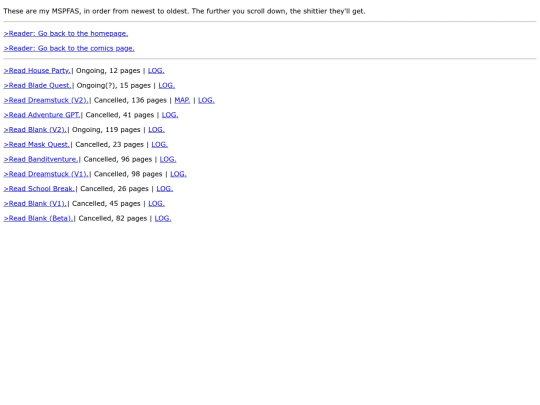Viewport: 540px width, 405px height.
Task: Open LOG for Blade Quest
Action: point(167,85)
